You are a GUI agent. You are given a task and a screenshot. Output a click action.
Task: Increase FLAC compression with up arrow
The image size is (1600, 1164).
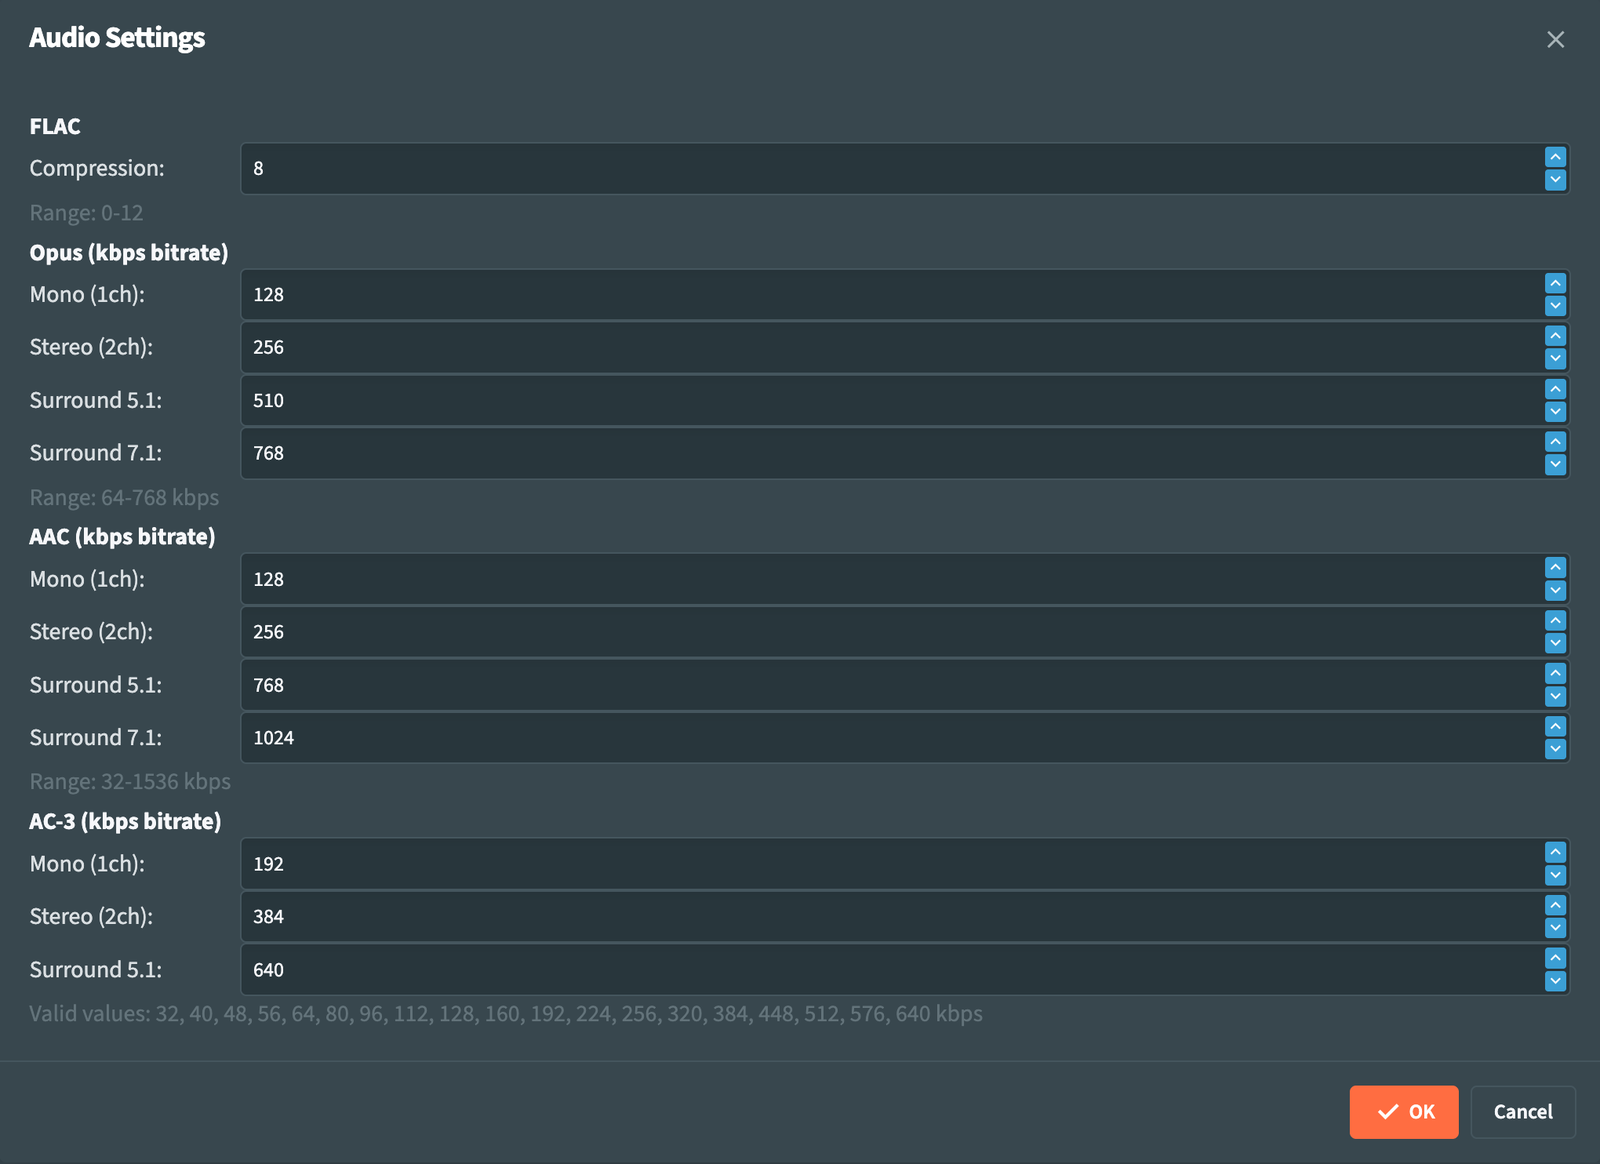(1555, 157)
